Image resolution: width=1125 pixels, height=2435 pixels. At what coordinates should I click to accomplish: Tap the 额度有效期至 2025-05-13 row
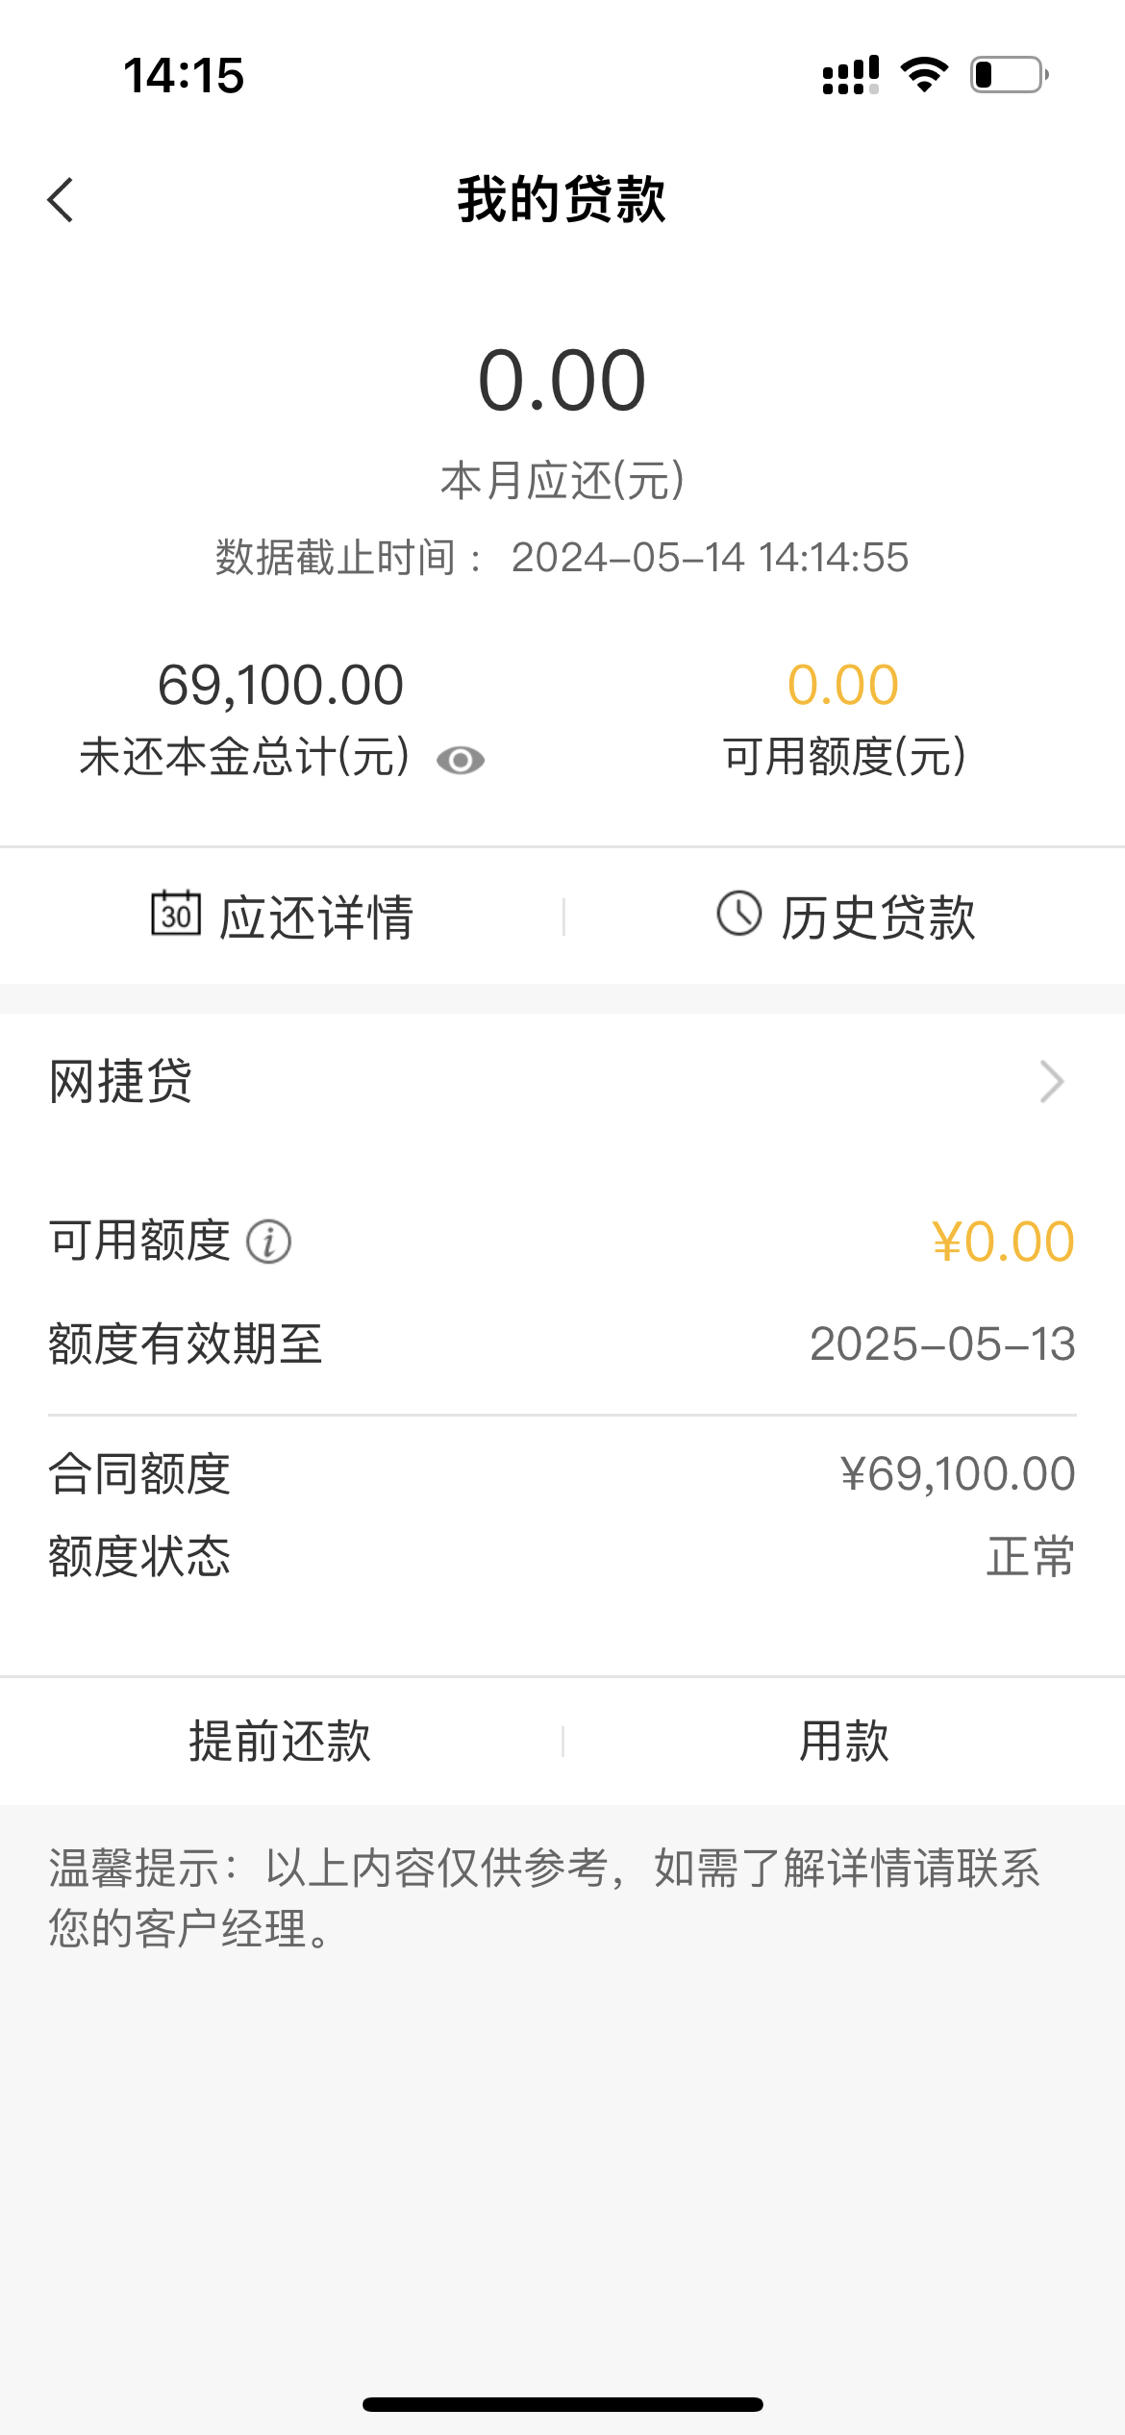pyautogui.click(x=562, y=1344)
